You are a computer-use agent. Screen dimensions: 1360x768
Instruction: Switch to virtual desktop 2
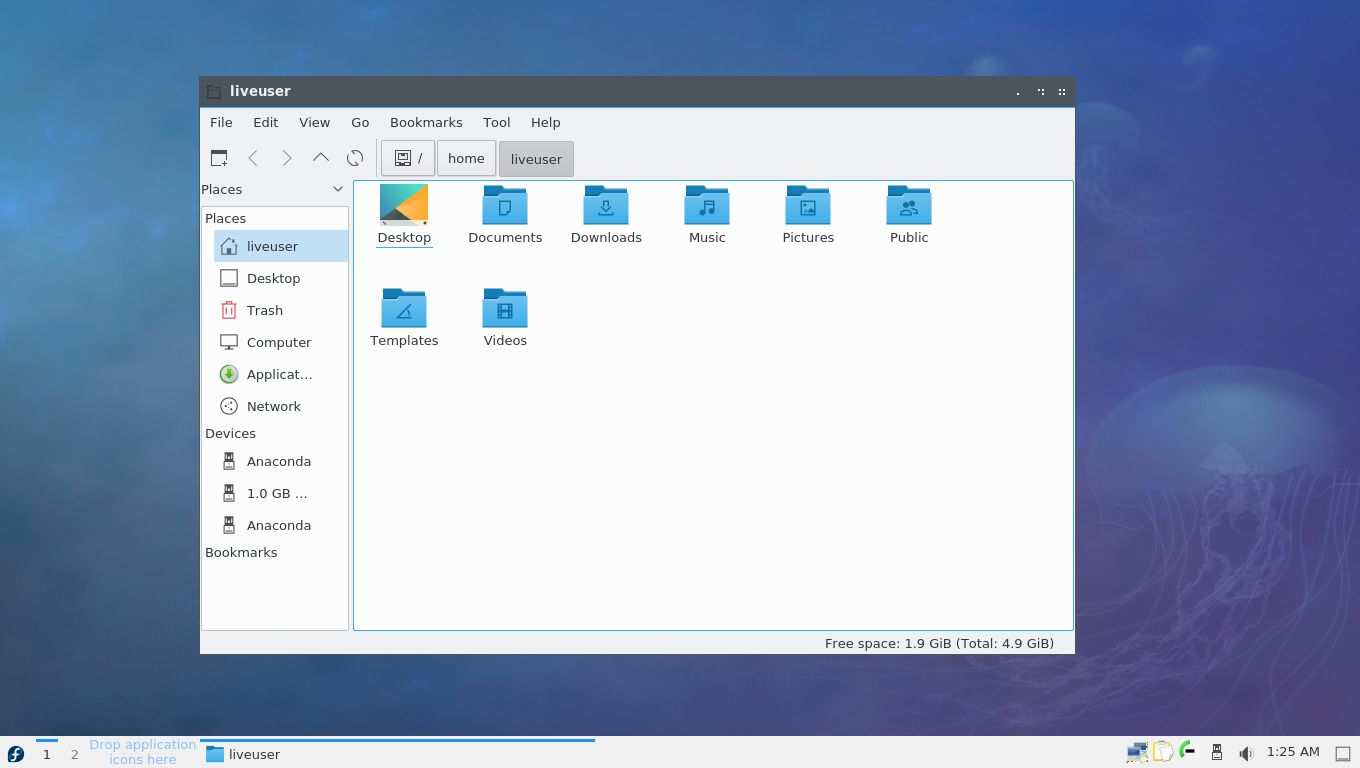[74, 754]
